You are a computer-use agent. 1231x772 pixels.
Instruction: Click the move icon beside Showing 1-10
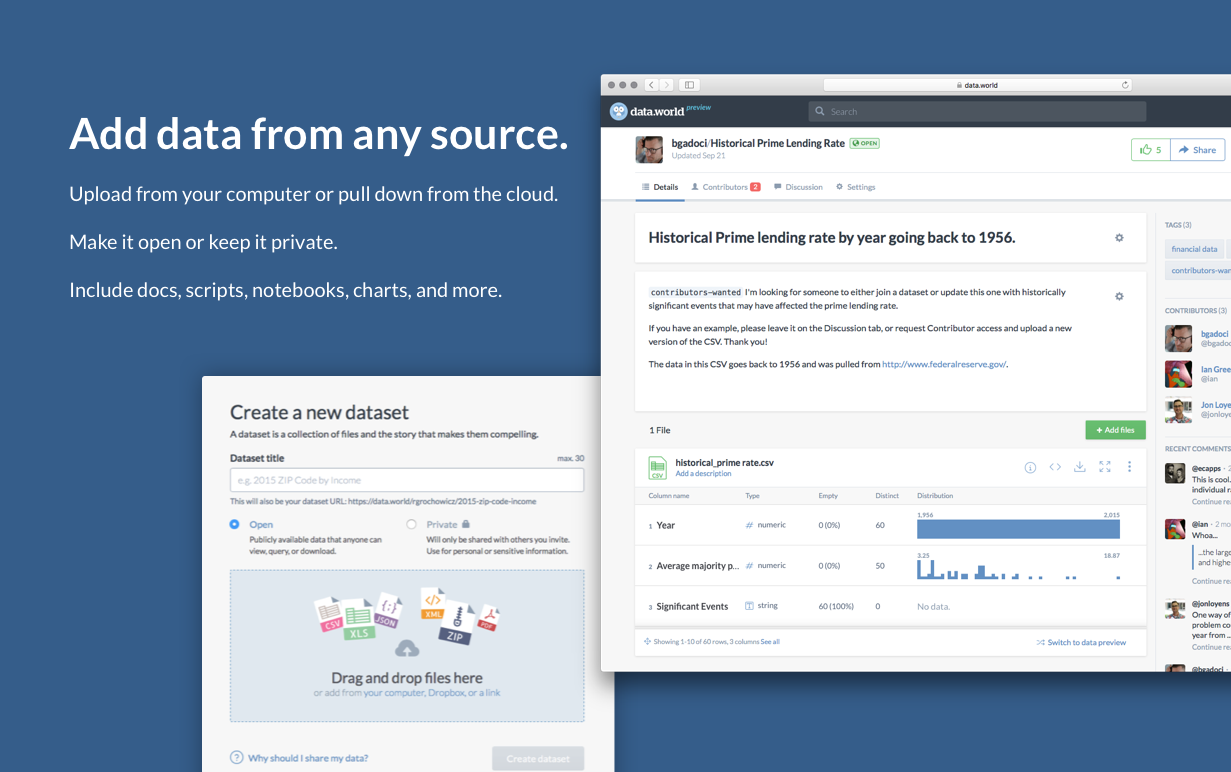coord(647,642)
